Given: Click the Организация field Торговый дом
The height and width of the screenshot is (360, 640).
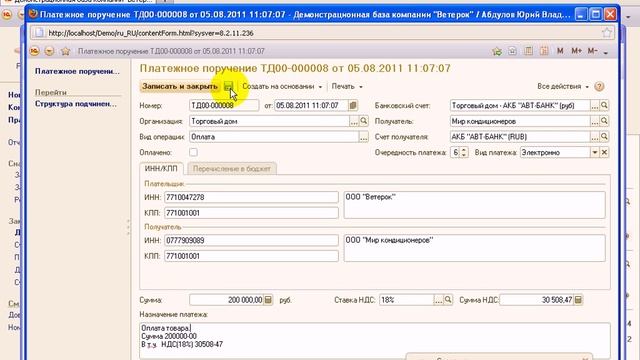Looking at the screenshot, I should click(269, 121).
